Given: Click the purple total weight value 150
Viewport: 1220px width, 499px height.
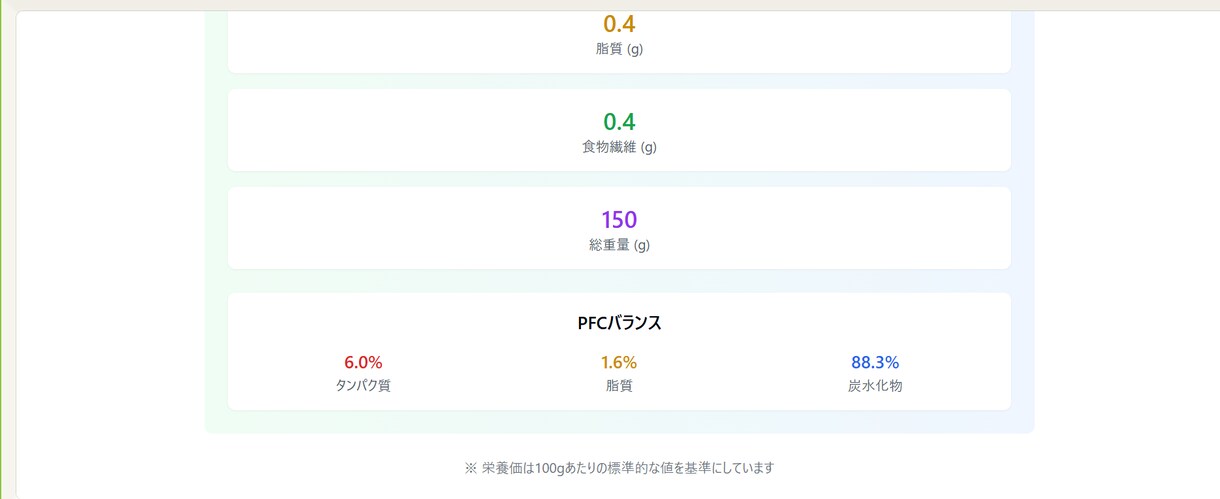Looking at the screenshot, I should tap(619, 220).
